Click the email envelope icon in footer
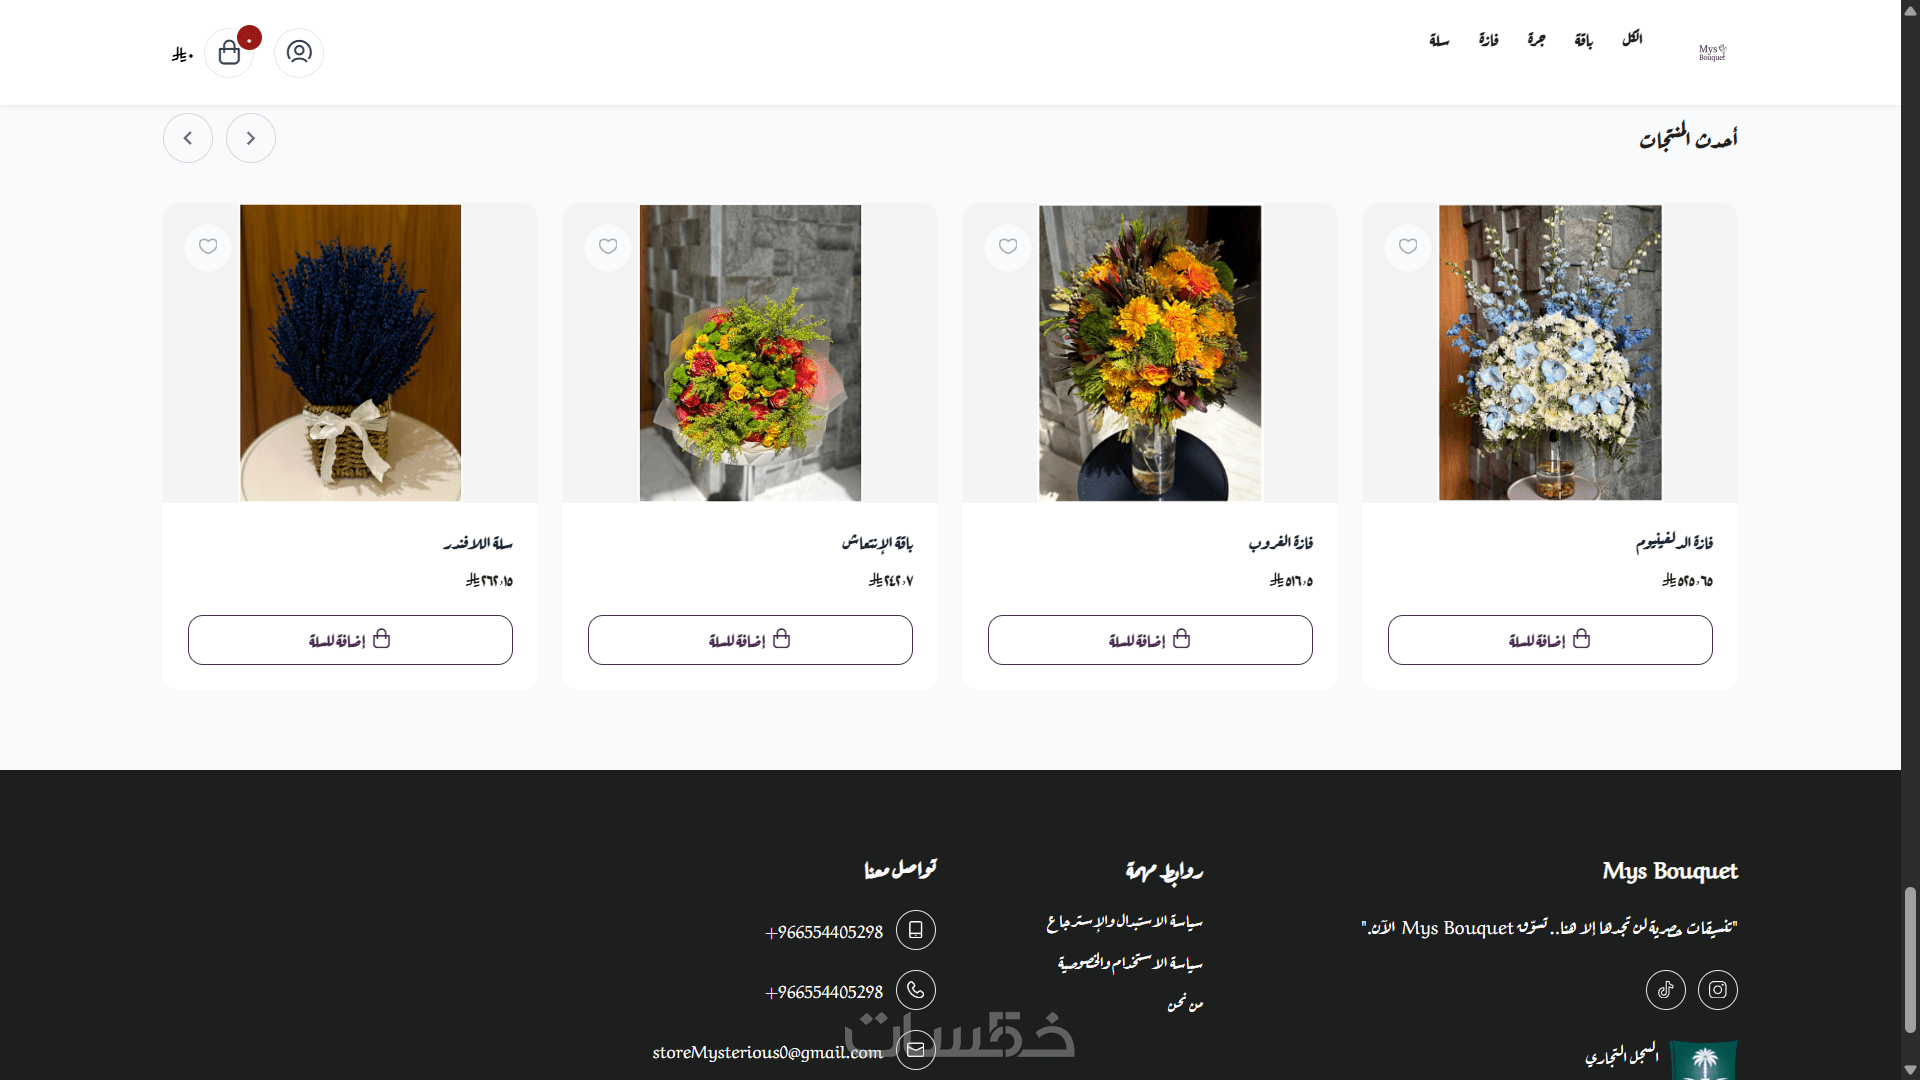 915,1050
